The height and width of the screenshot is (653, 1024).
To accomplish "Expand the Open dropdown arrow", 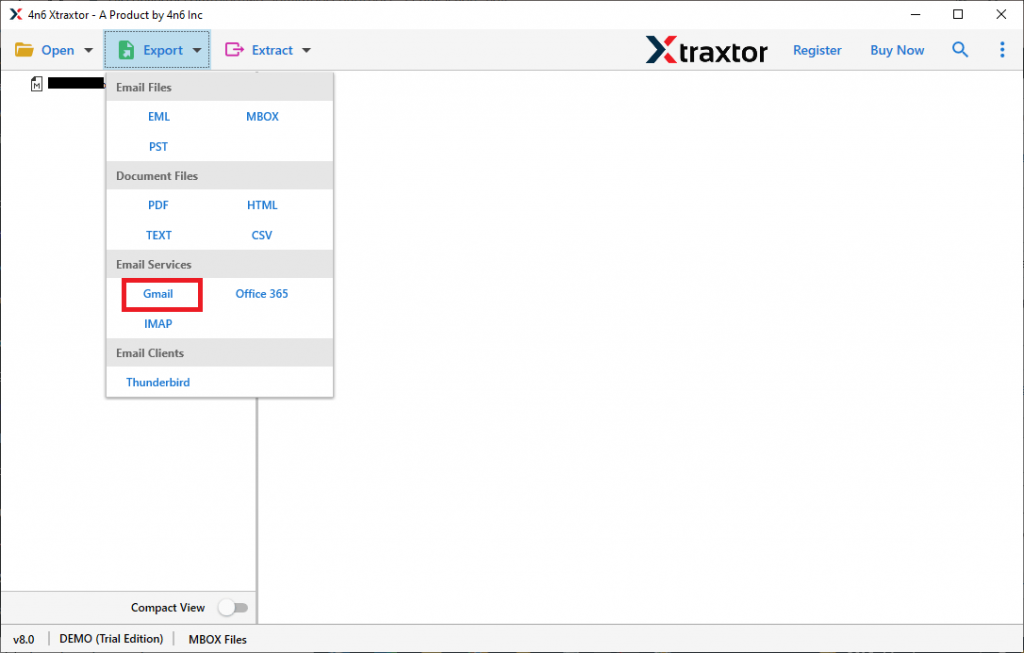I will tap(89, 50).
